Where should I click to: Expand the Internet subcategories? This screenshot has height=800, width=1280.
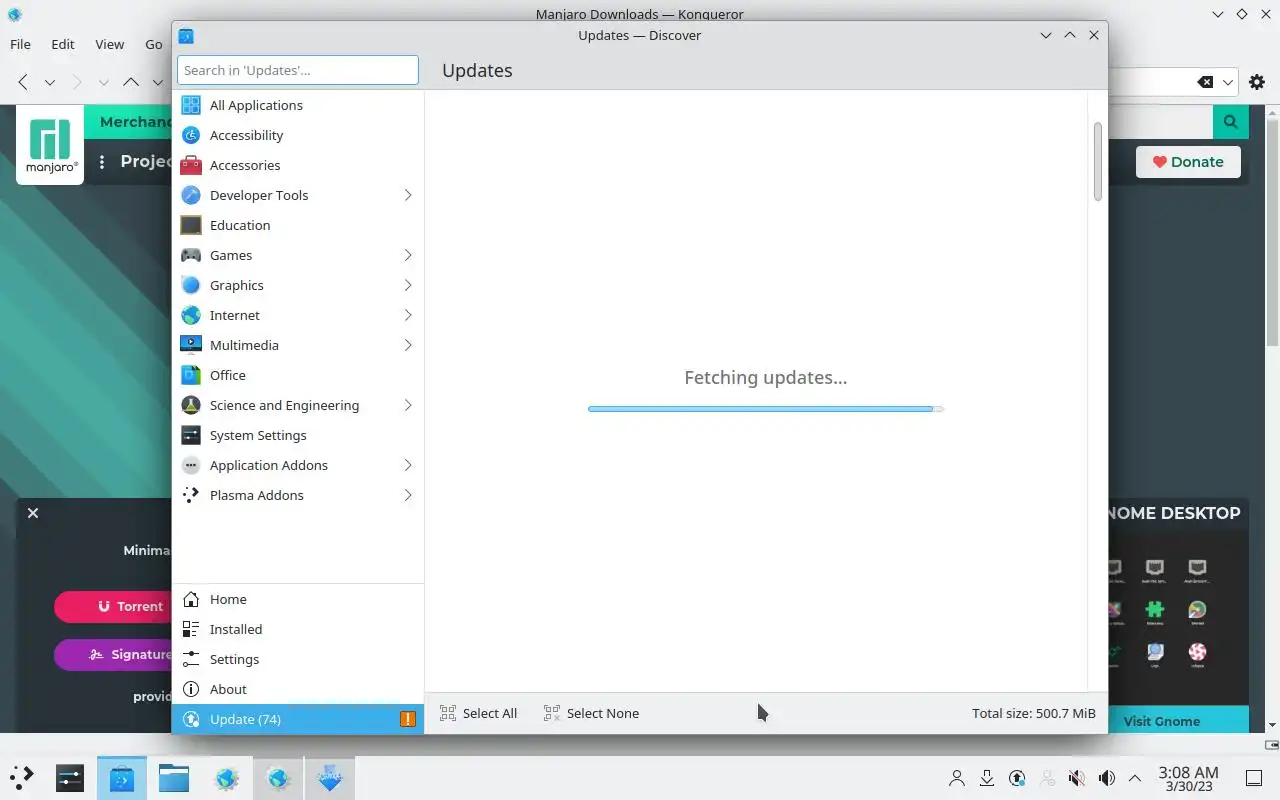408,315
